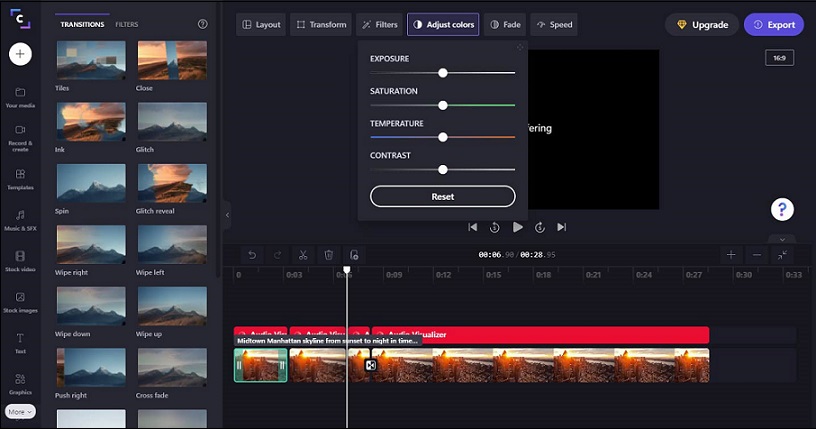The width and height of the screenshot is (816, 429).
Task: Select the Wipe down transition
Action: pos(91,306)
